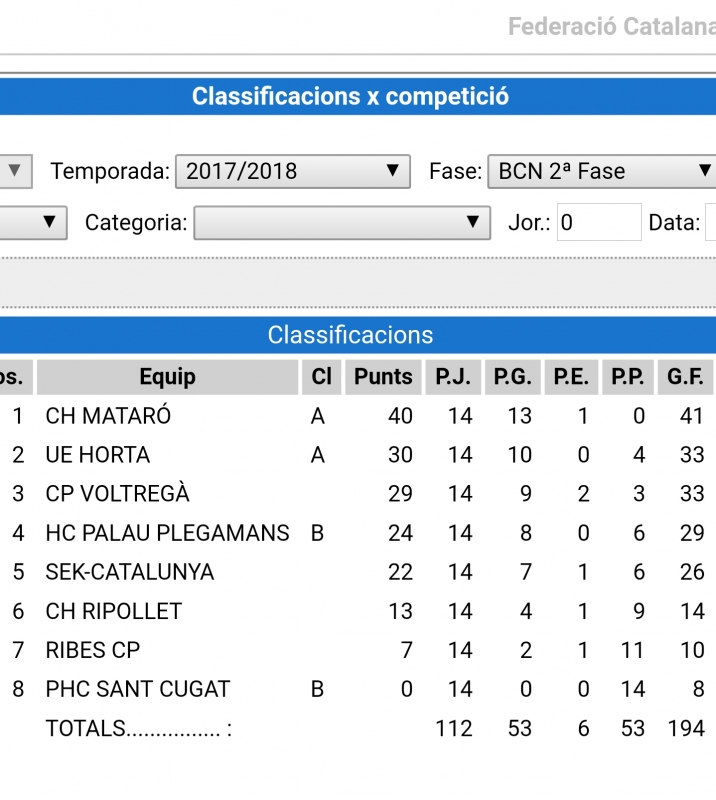The image size is (716, 800).
Task: Select the P.G. column header
Action: pyautogui.click(x=512, y=377)
